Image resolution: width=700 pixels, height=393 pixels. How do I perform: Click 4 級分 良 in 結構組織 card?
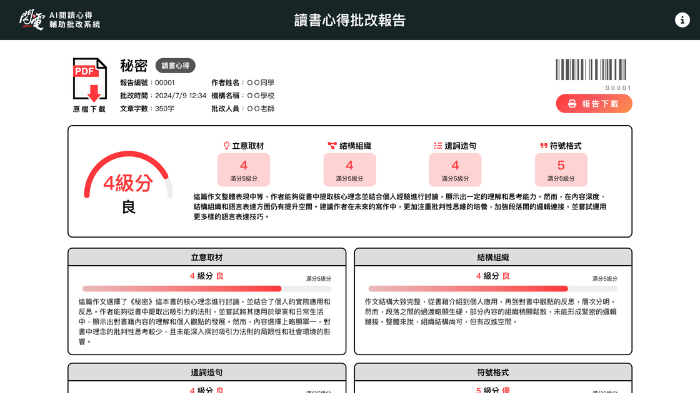(x=492, y=276)
